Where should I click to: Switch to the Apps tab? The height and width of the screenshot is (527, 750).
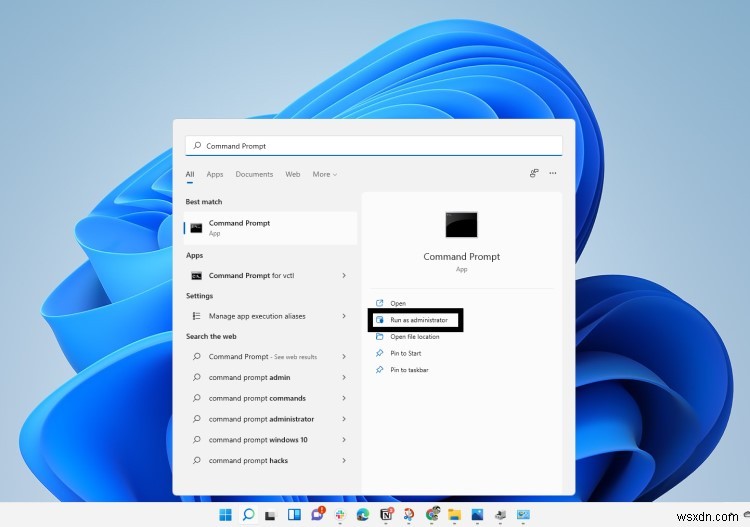tap(215, 174)
